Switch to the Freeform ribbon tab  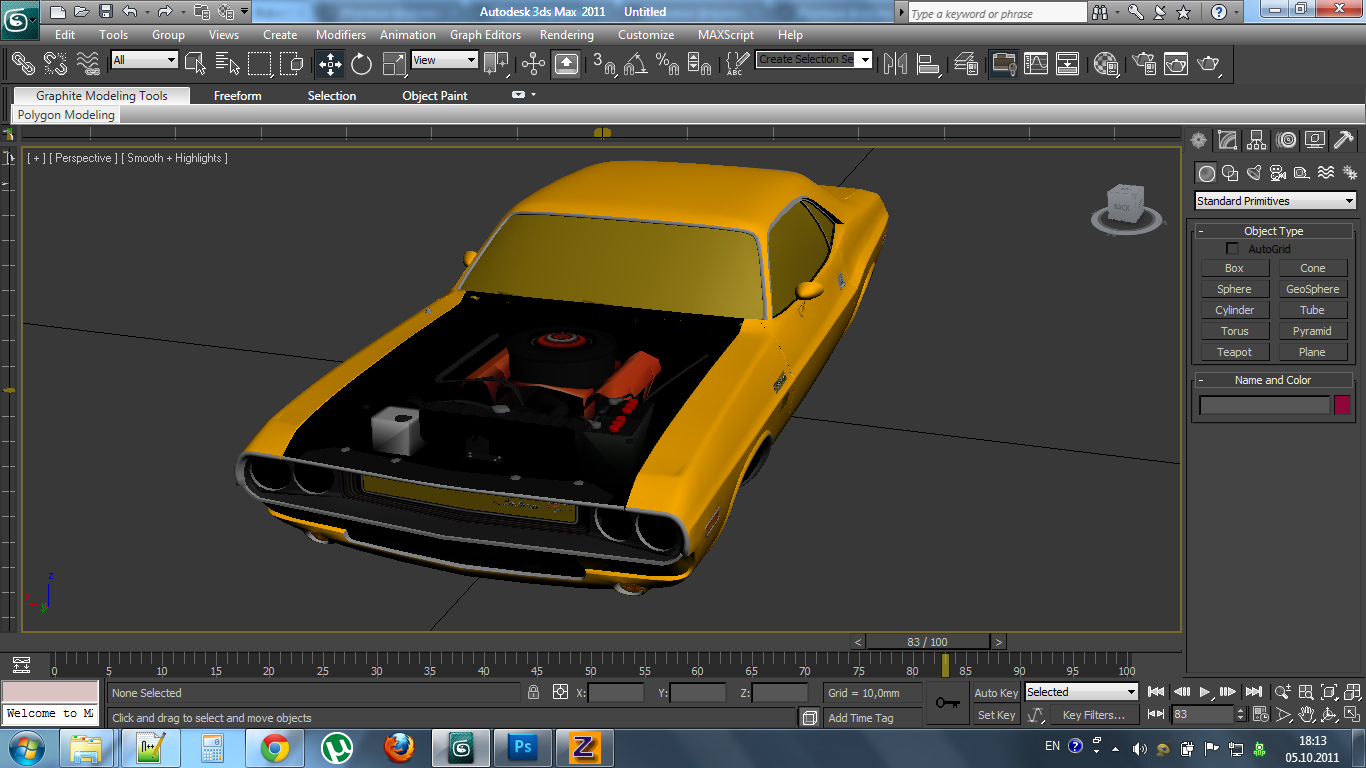pyautogui.click(x=237, y=96)
